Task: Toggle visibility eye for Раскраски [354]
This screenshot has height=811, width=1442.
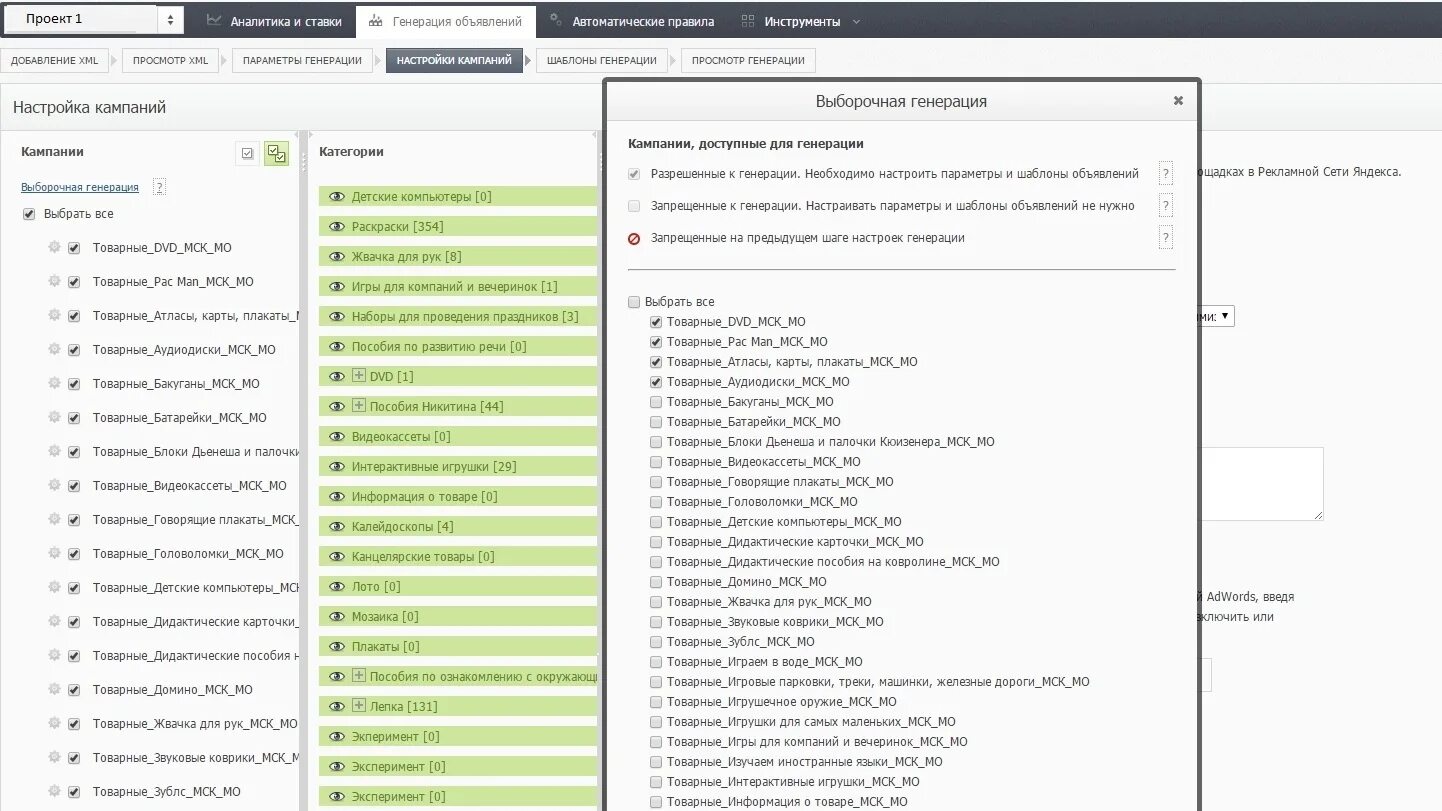Action: pyautogui.click(x=337, y=227)
